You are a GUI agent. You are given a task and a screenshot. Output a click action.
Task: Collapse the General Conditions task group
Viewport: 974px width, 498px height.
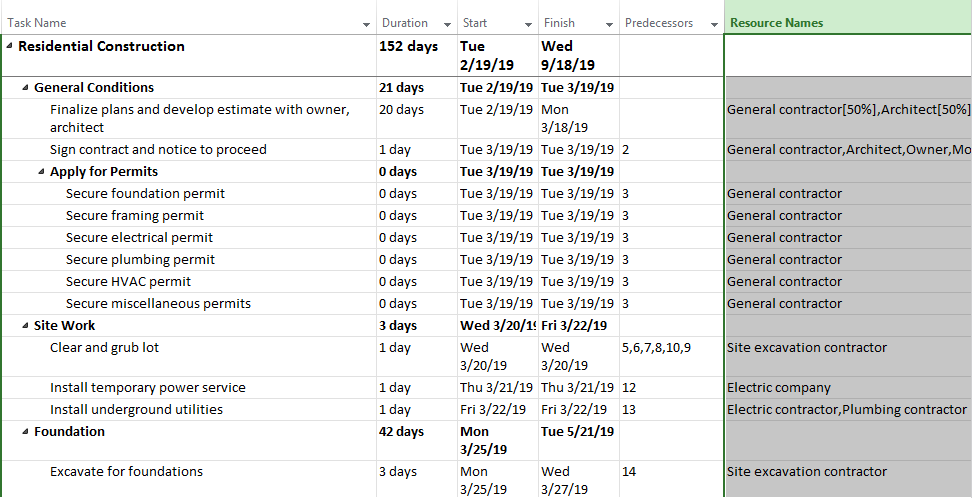click(x=26, y=88)
